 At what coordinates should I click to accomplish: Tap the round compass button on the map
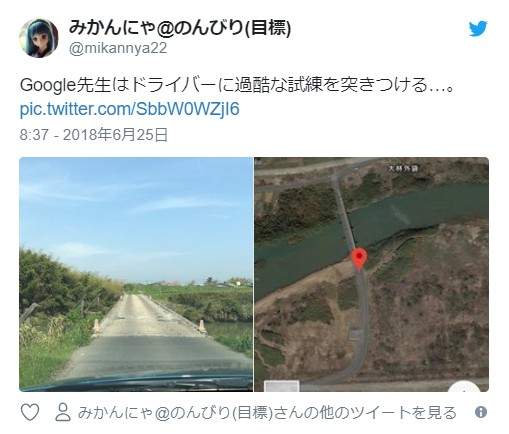[465, 387]
